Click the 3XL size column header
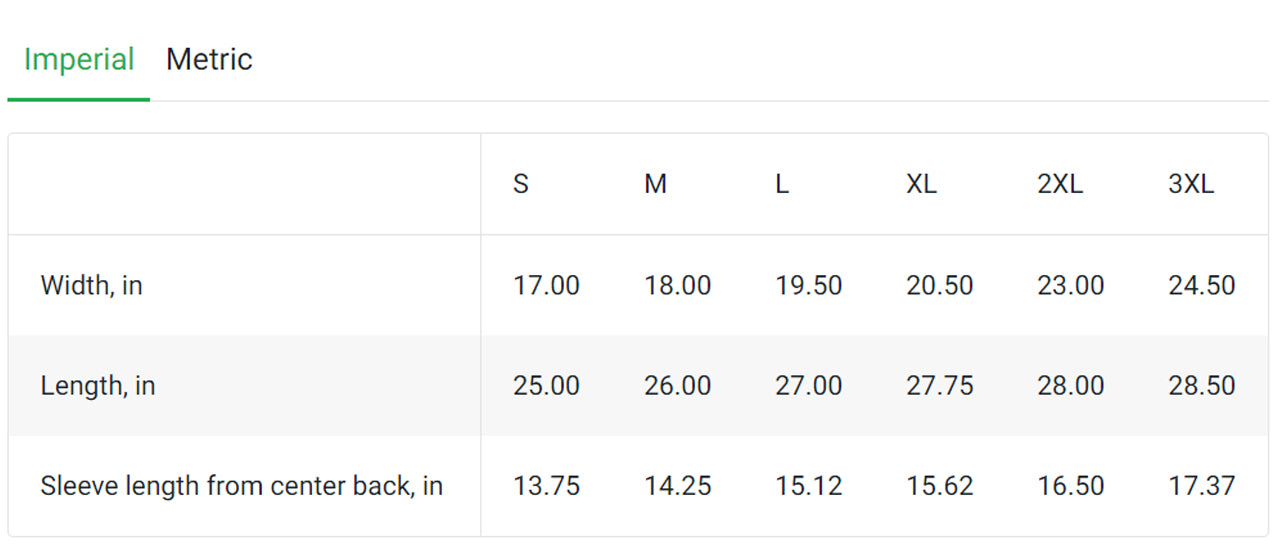Screen dimensions: 1280x547 pyautogui.click(x=1191, y=185)
